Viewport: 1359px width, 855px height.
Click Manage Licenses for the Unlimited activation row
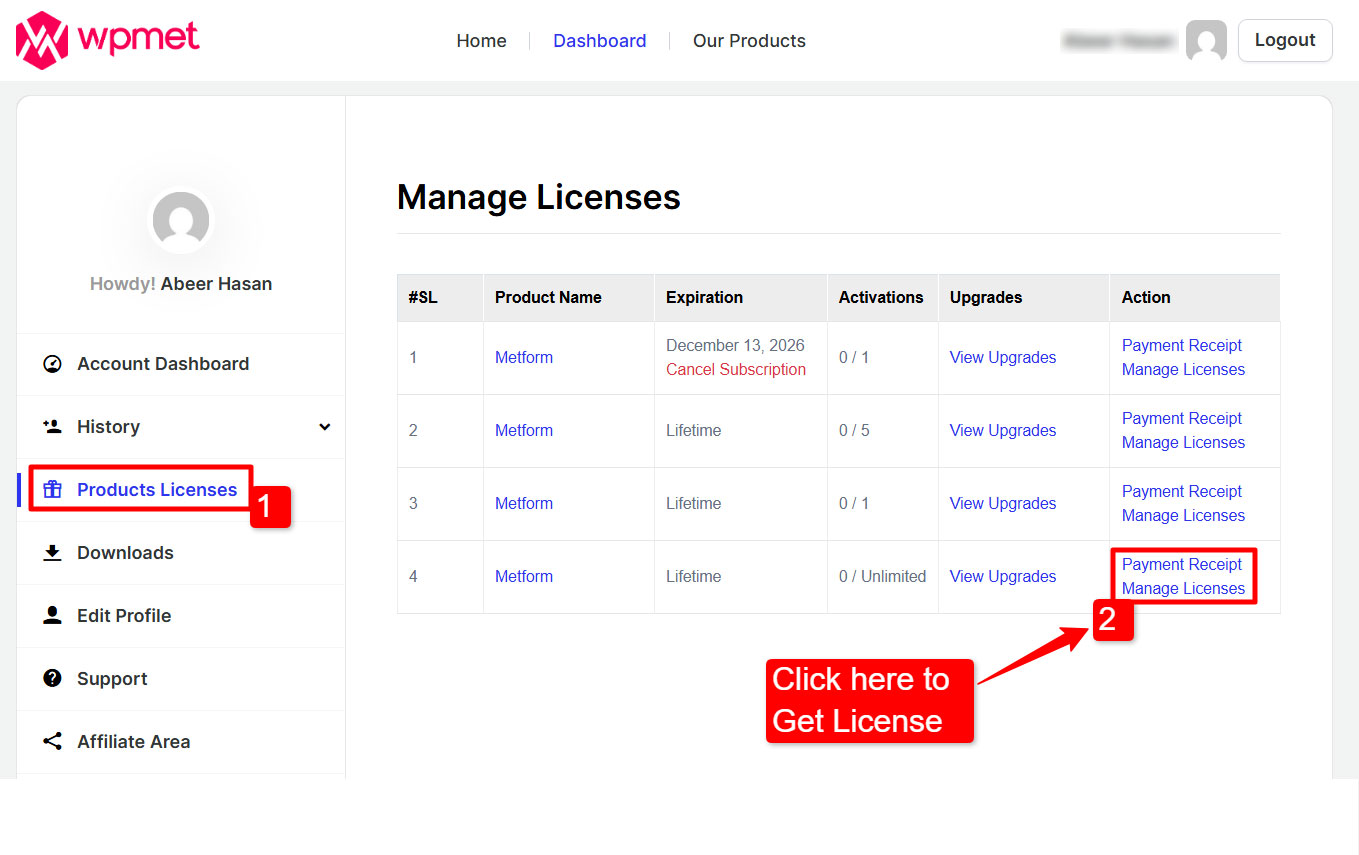(1183, 588)
